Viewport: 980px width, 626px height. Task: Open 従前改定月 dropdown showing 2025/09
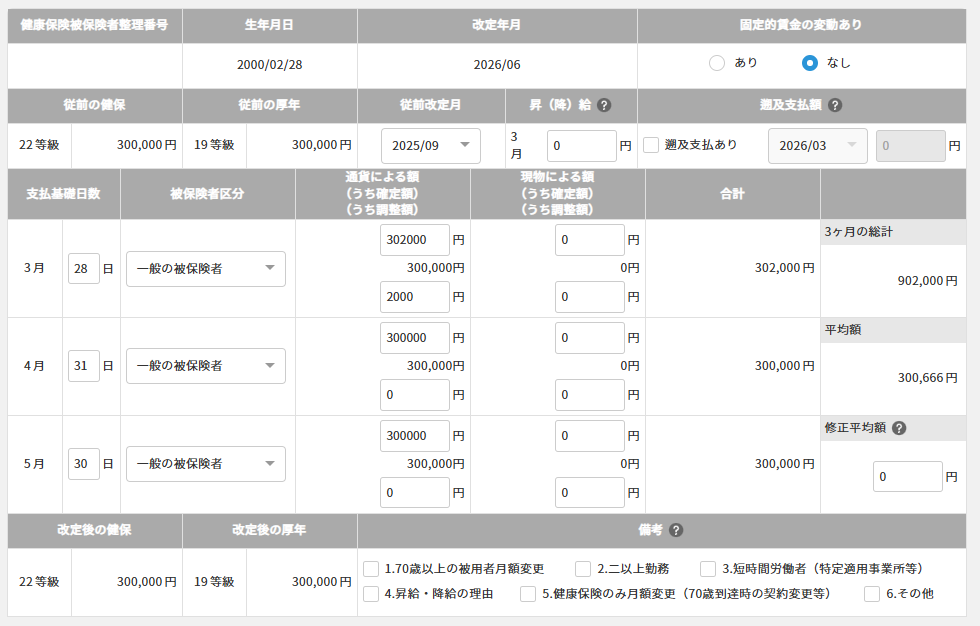point(431,146)
